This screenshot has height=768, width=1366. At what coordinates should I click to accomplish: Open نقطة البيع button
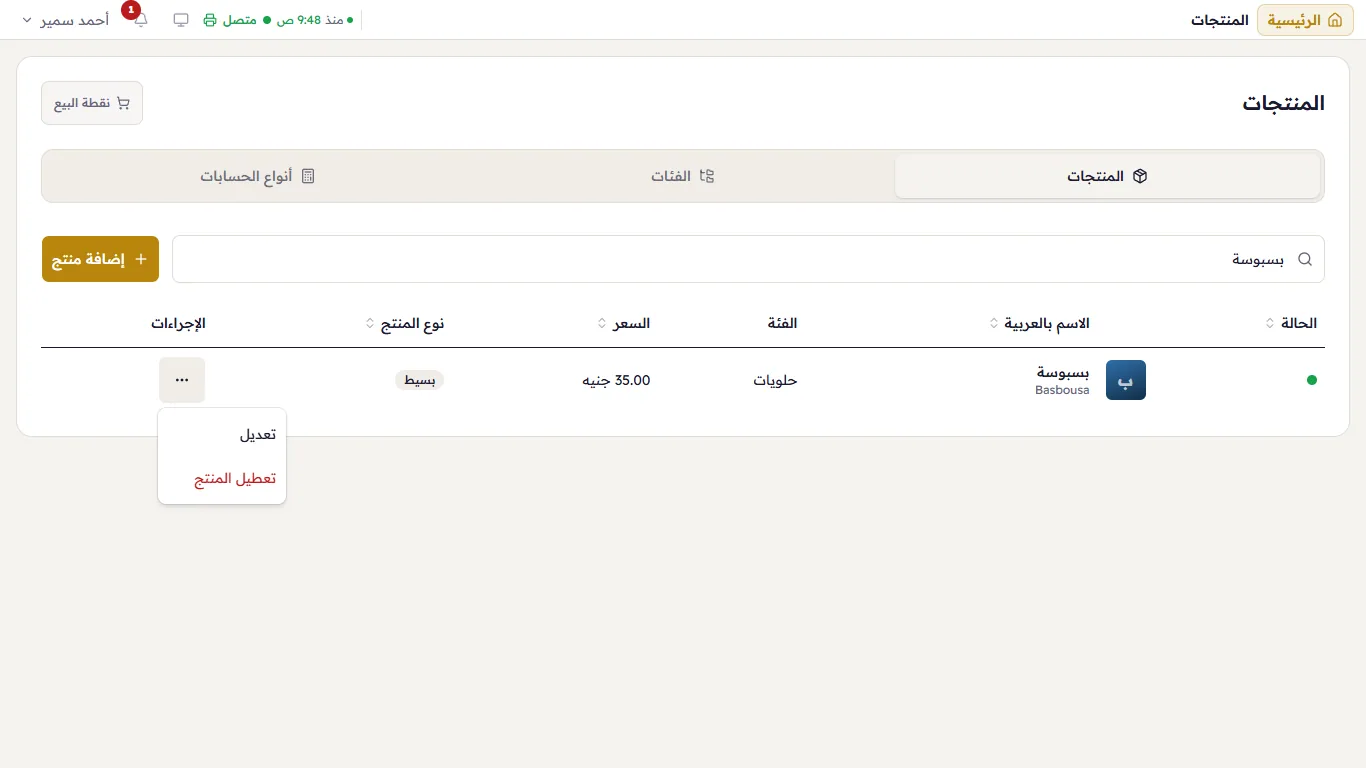coord(92,103)
